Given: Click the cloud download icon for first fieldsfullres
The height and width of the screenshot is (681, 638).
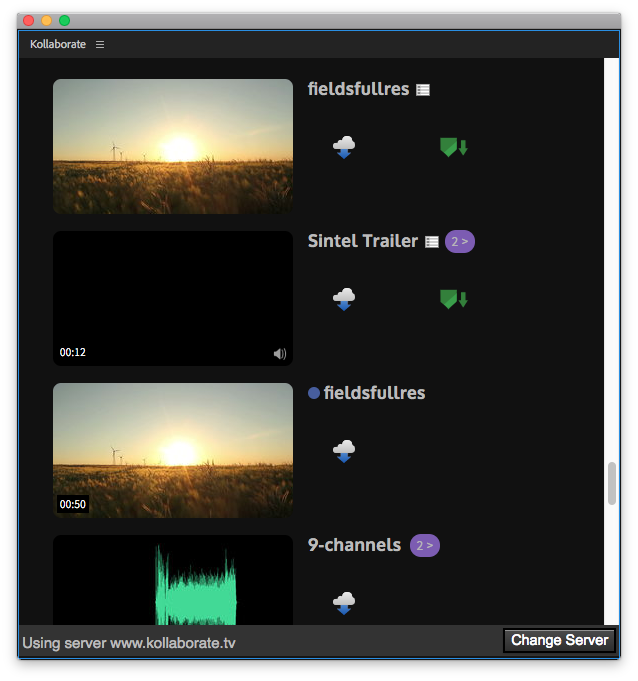Looking at the screenshot, I should click(x=344, y=147).
